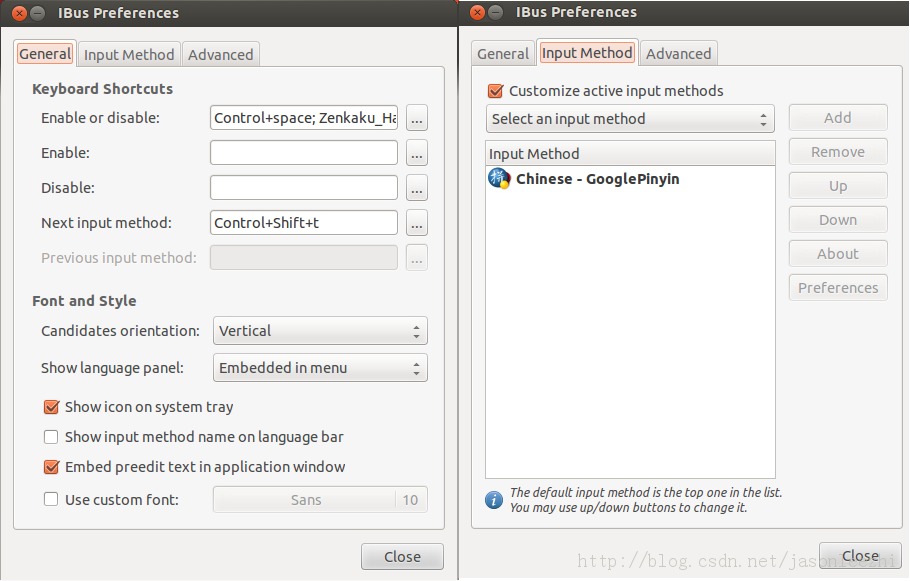
Task: Click the info icon near the default input note
Action: [x=493, y=500]
